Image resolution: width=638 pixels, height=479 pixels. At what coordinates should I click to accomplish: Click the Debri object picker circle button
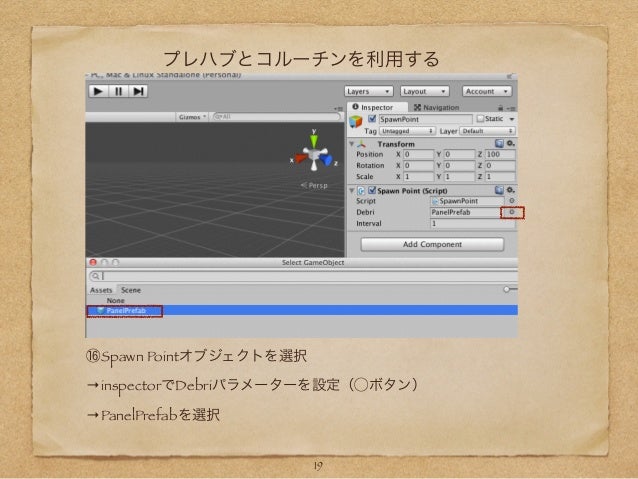tap(512, 212)
